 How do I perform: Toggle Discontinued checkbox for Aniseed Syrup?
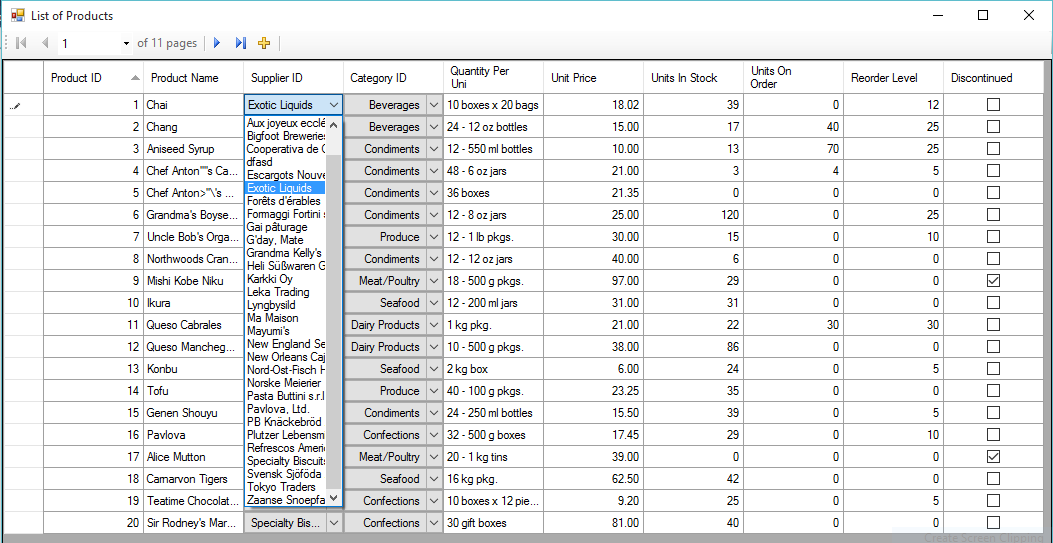point(993,148)
